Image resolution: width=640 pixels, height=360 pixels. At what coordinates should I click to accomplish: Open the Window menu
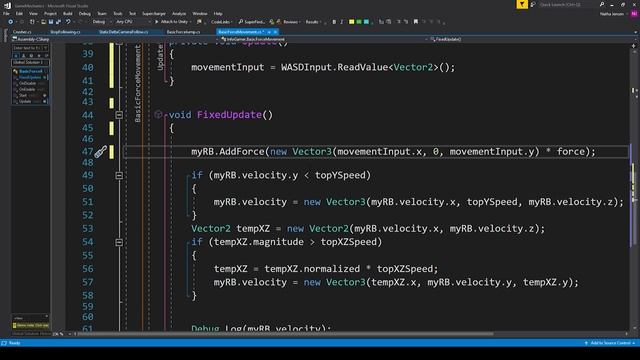[x=200, y=14]
